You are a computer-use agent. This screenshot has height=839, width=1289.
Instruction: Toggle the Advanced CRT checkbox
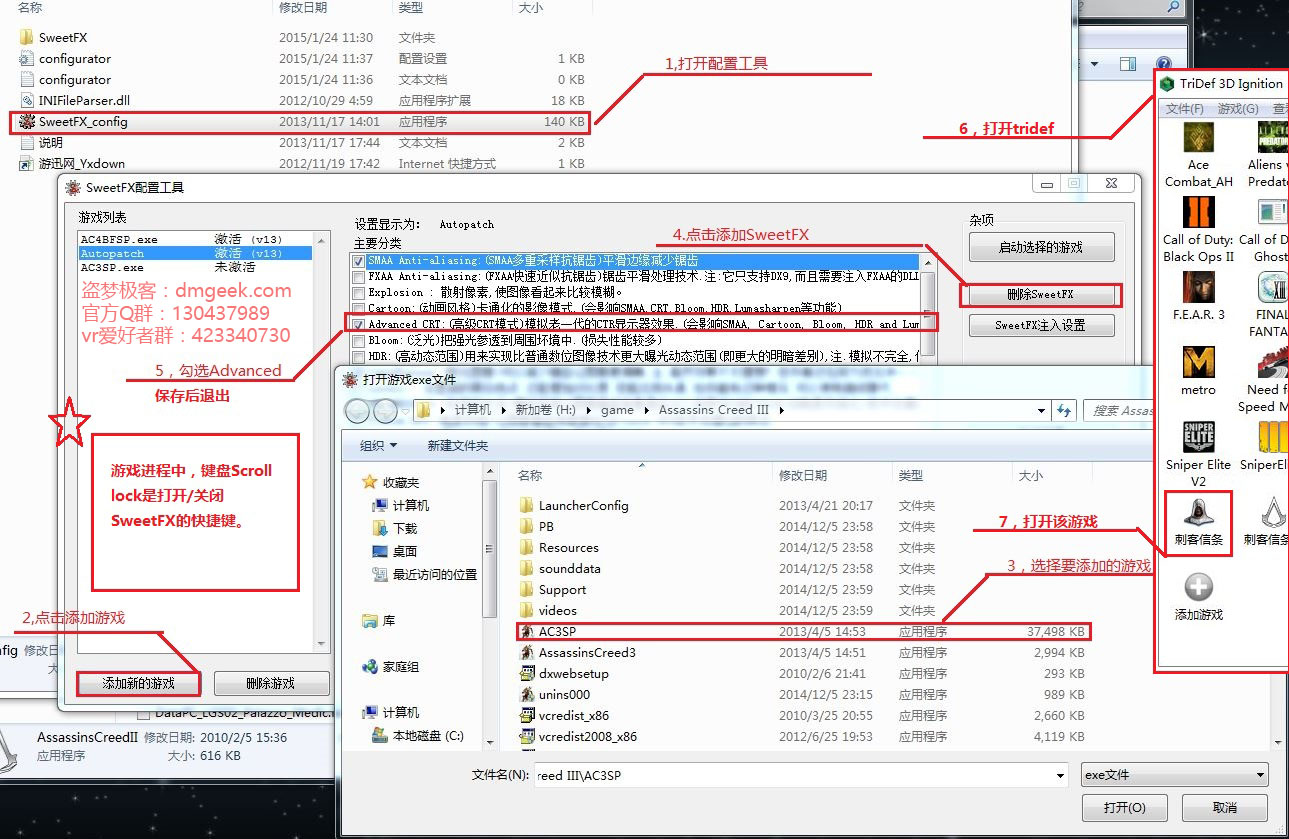coord(359,324)
